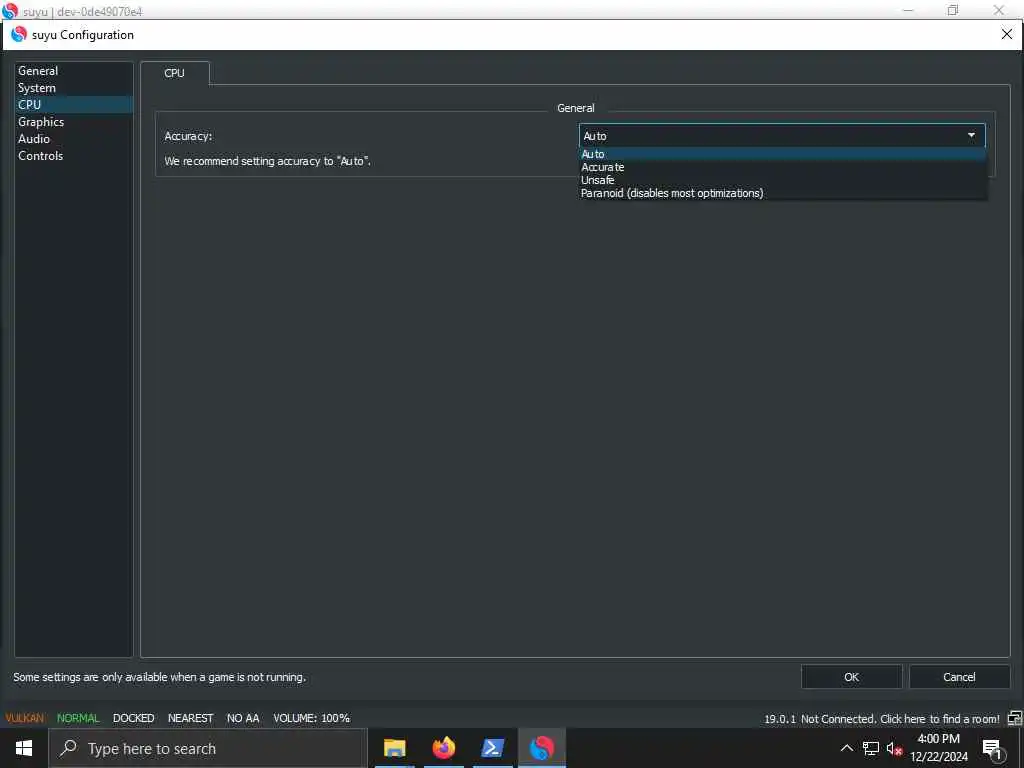Toggle NO AA setting in status bar

point(243,718)
